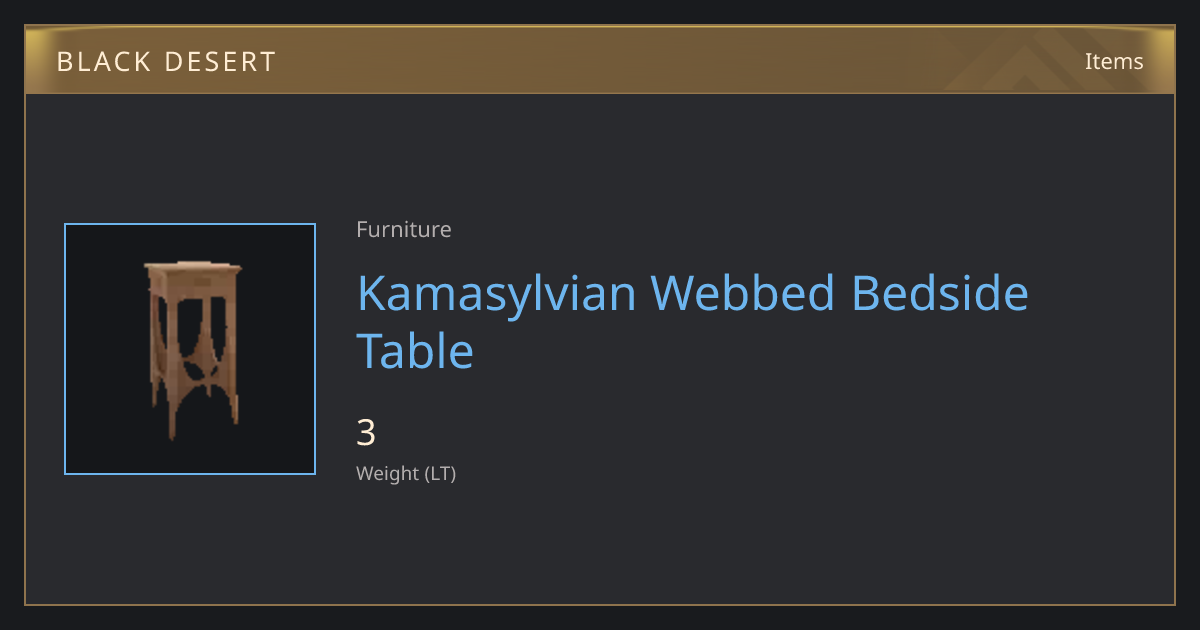
Task: Click the word Kamasylvian in the title
Action: (496, 294)
